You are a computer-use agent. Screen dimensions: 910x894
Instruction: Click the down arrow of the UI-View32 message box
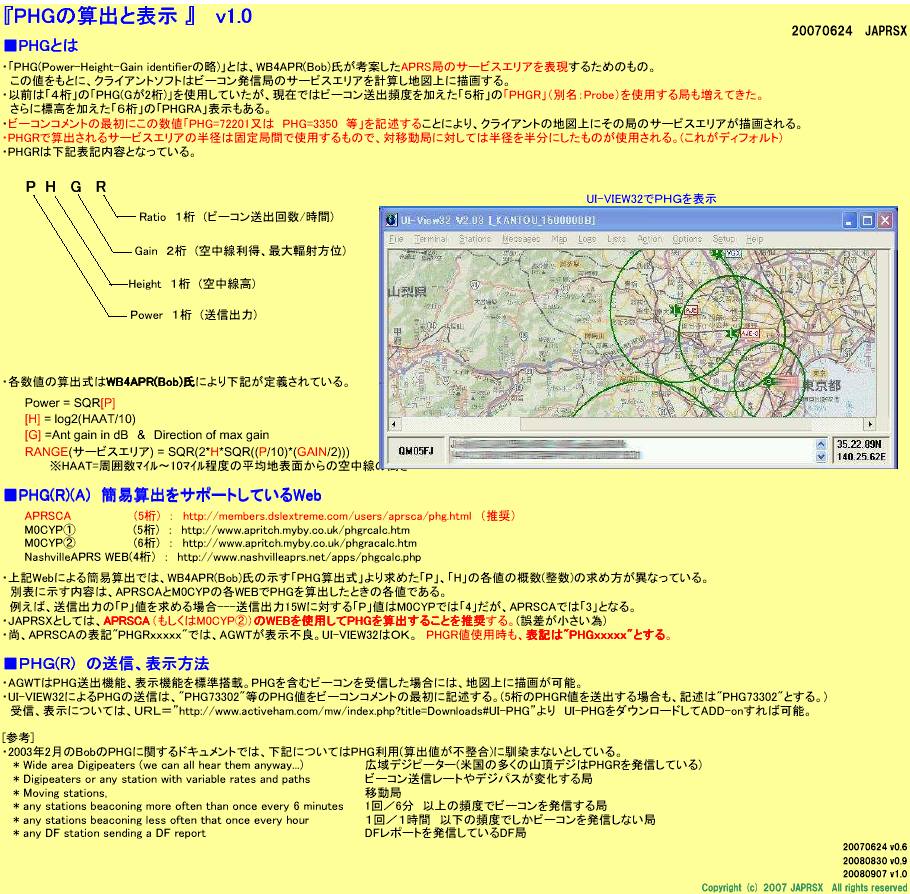click(x=820, y=456)
